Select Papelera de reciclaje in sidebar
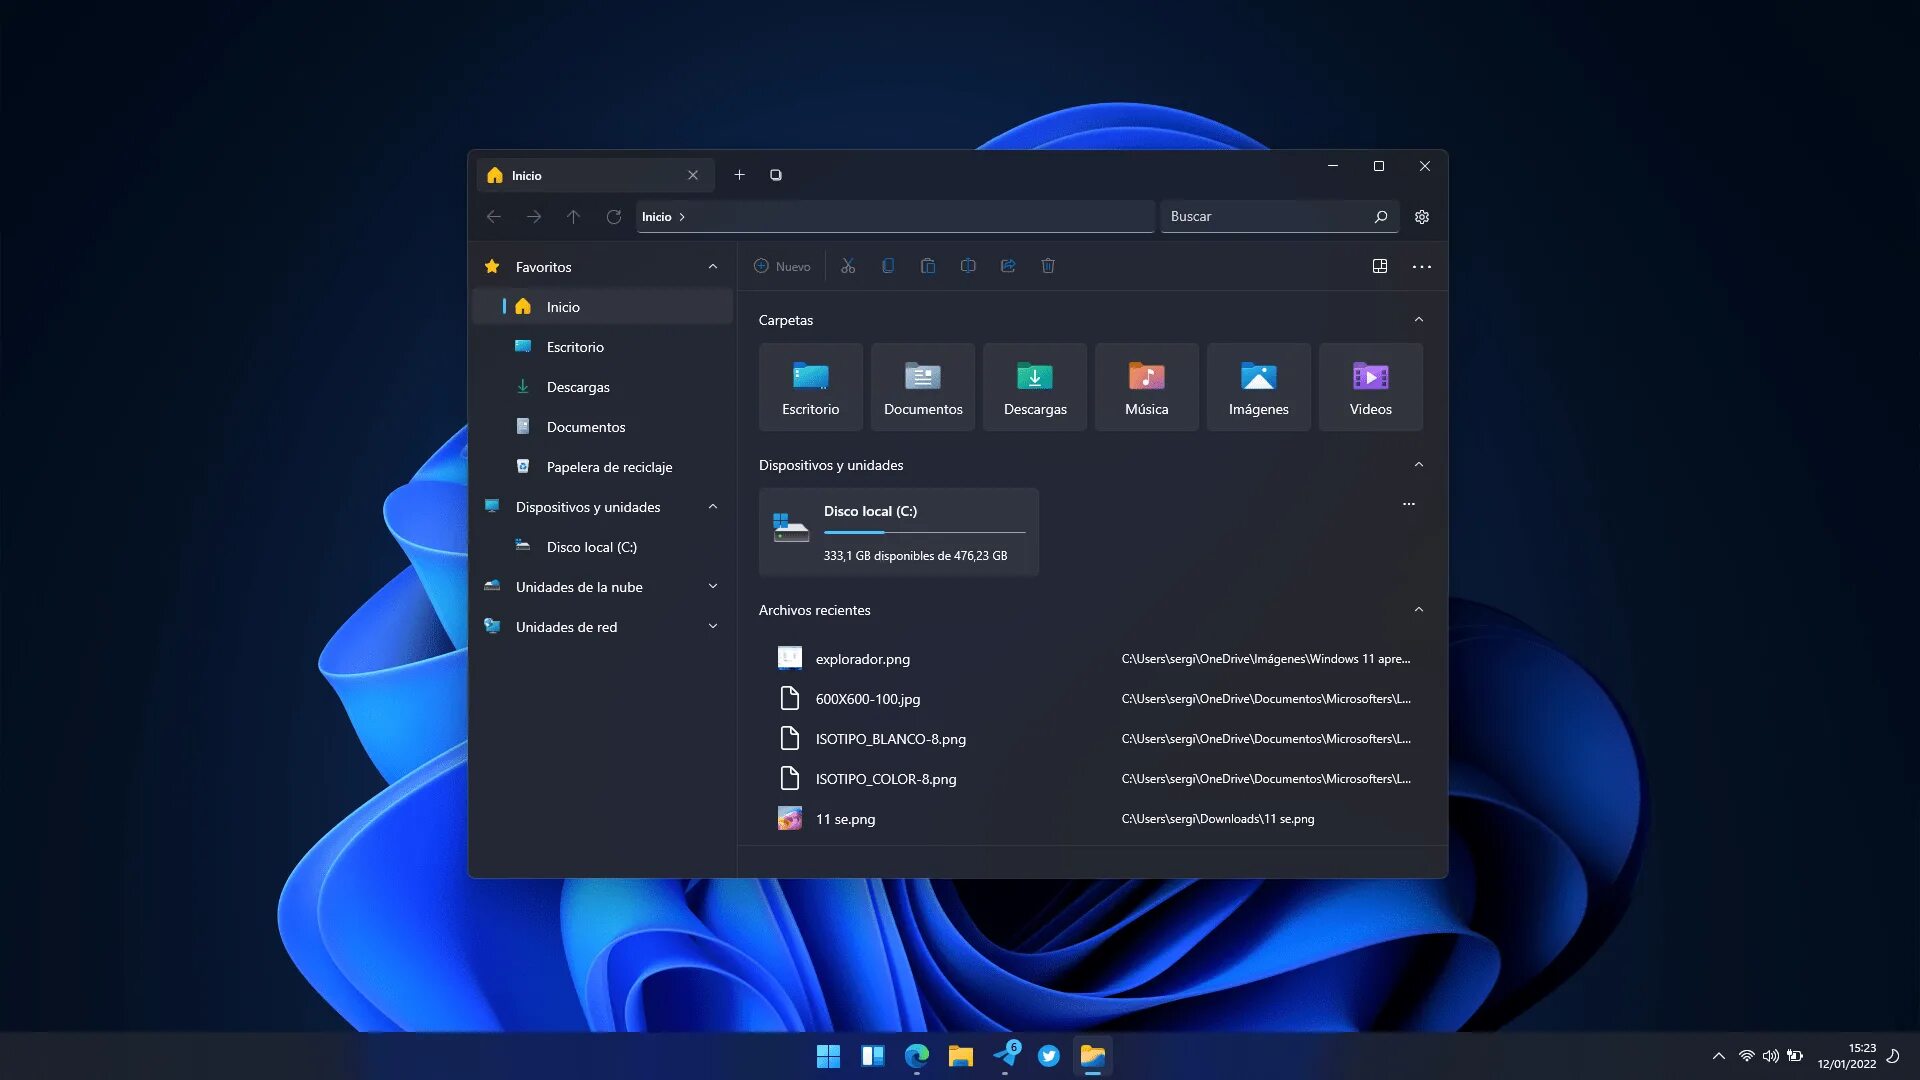 point(608,467)
